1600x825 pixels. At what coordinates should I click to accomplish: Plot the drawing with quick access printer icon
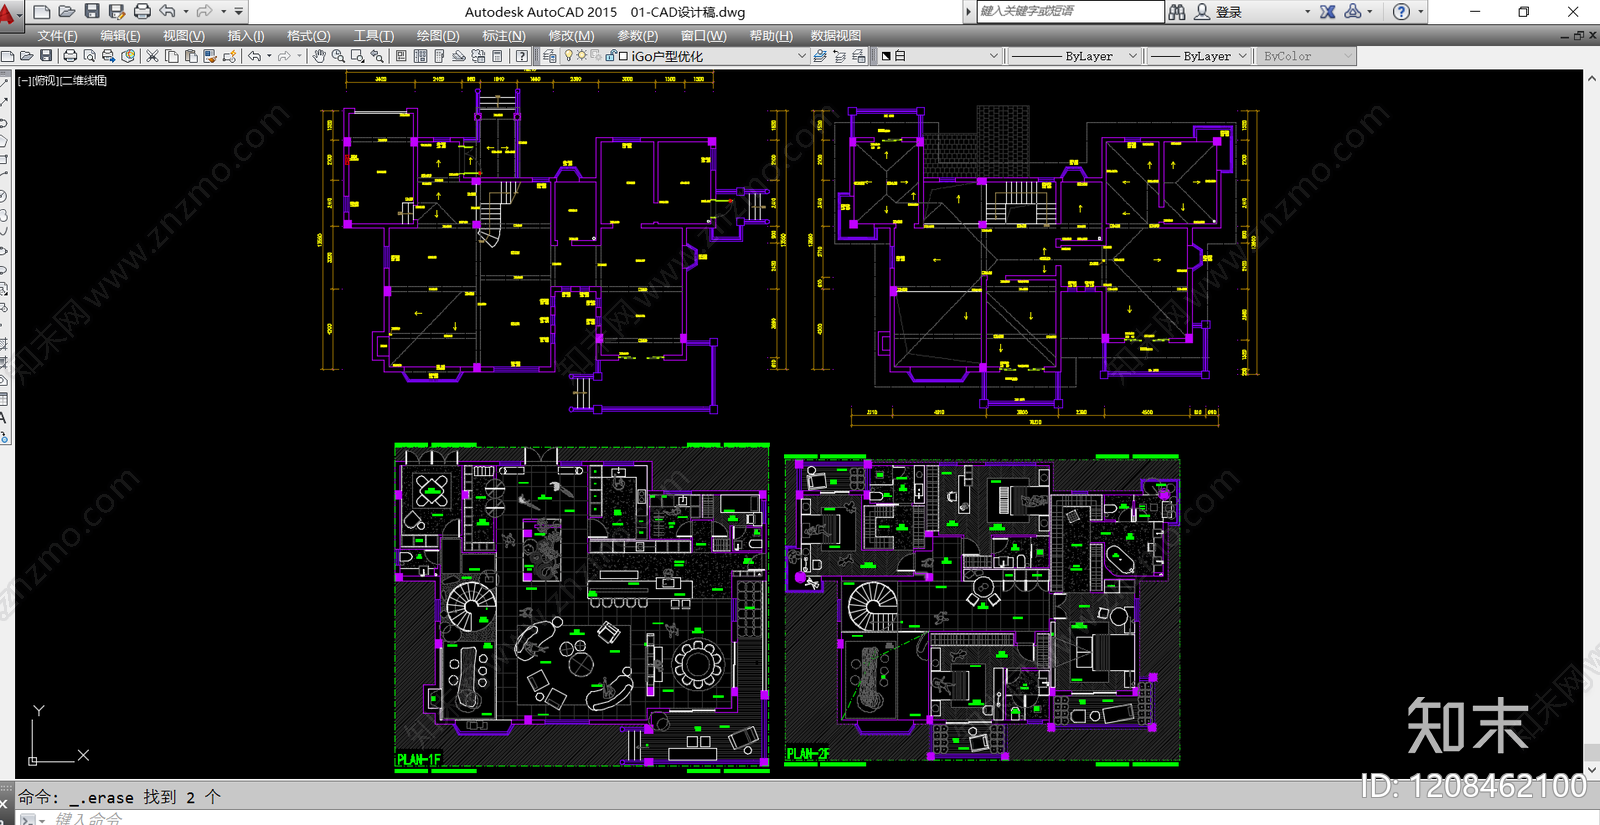tap(142, 12)
